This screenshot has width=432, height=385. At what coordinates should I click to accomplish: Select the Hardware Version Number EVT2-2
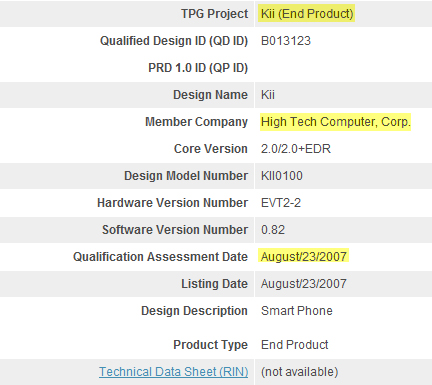click(x=281, y=203)
